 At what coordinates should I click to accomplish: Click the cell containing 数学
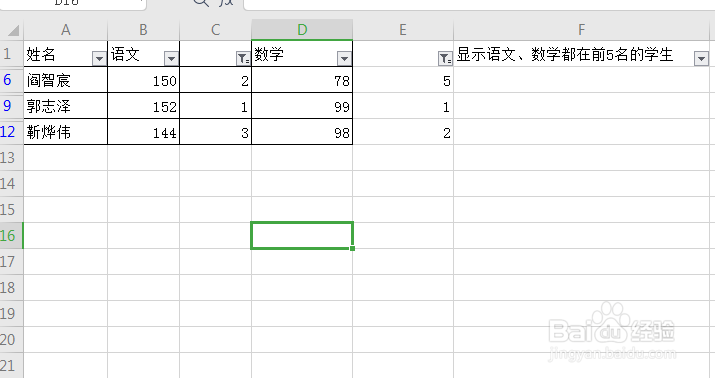click(302, 54)
